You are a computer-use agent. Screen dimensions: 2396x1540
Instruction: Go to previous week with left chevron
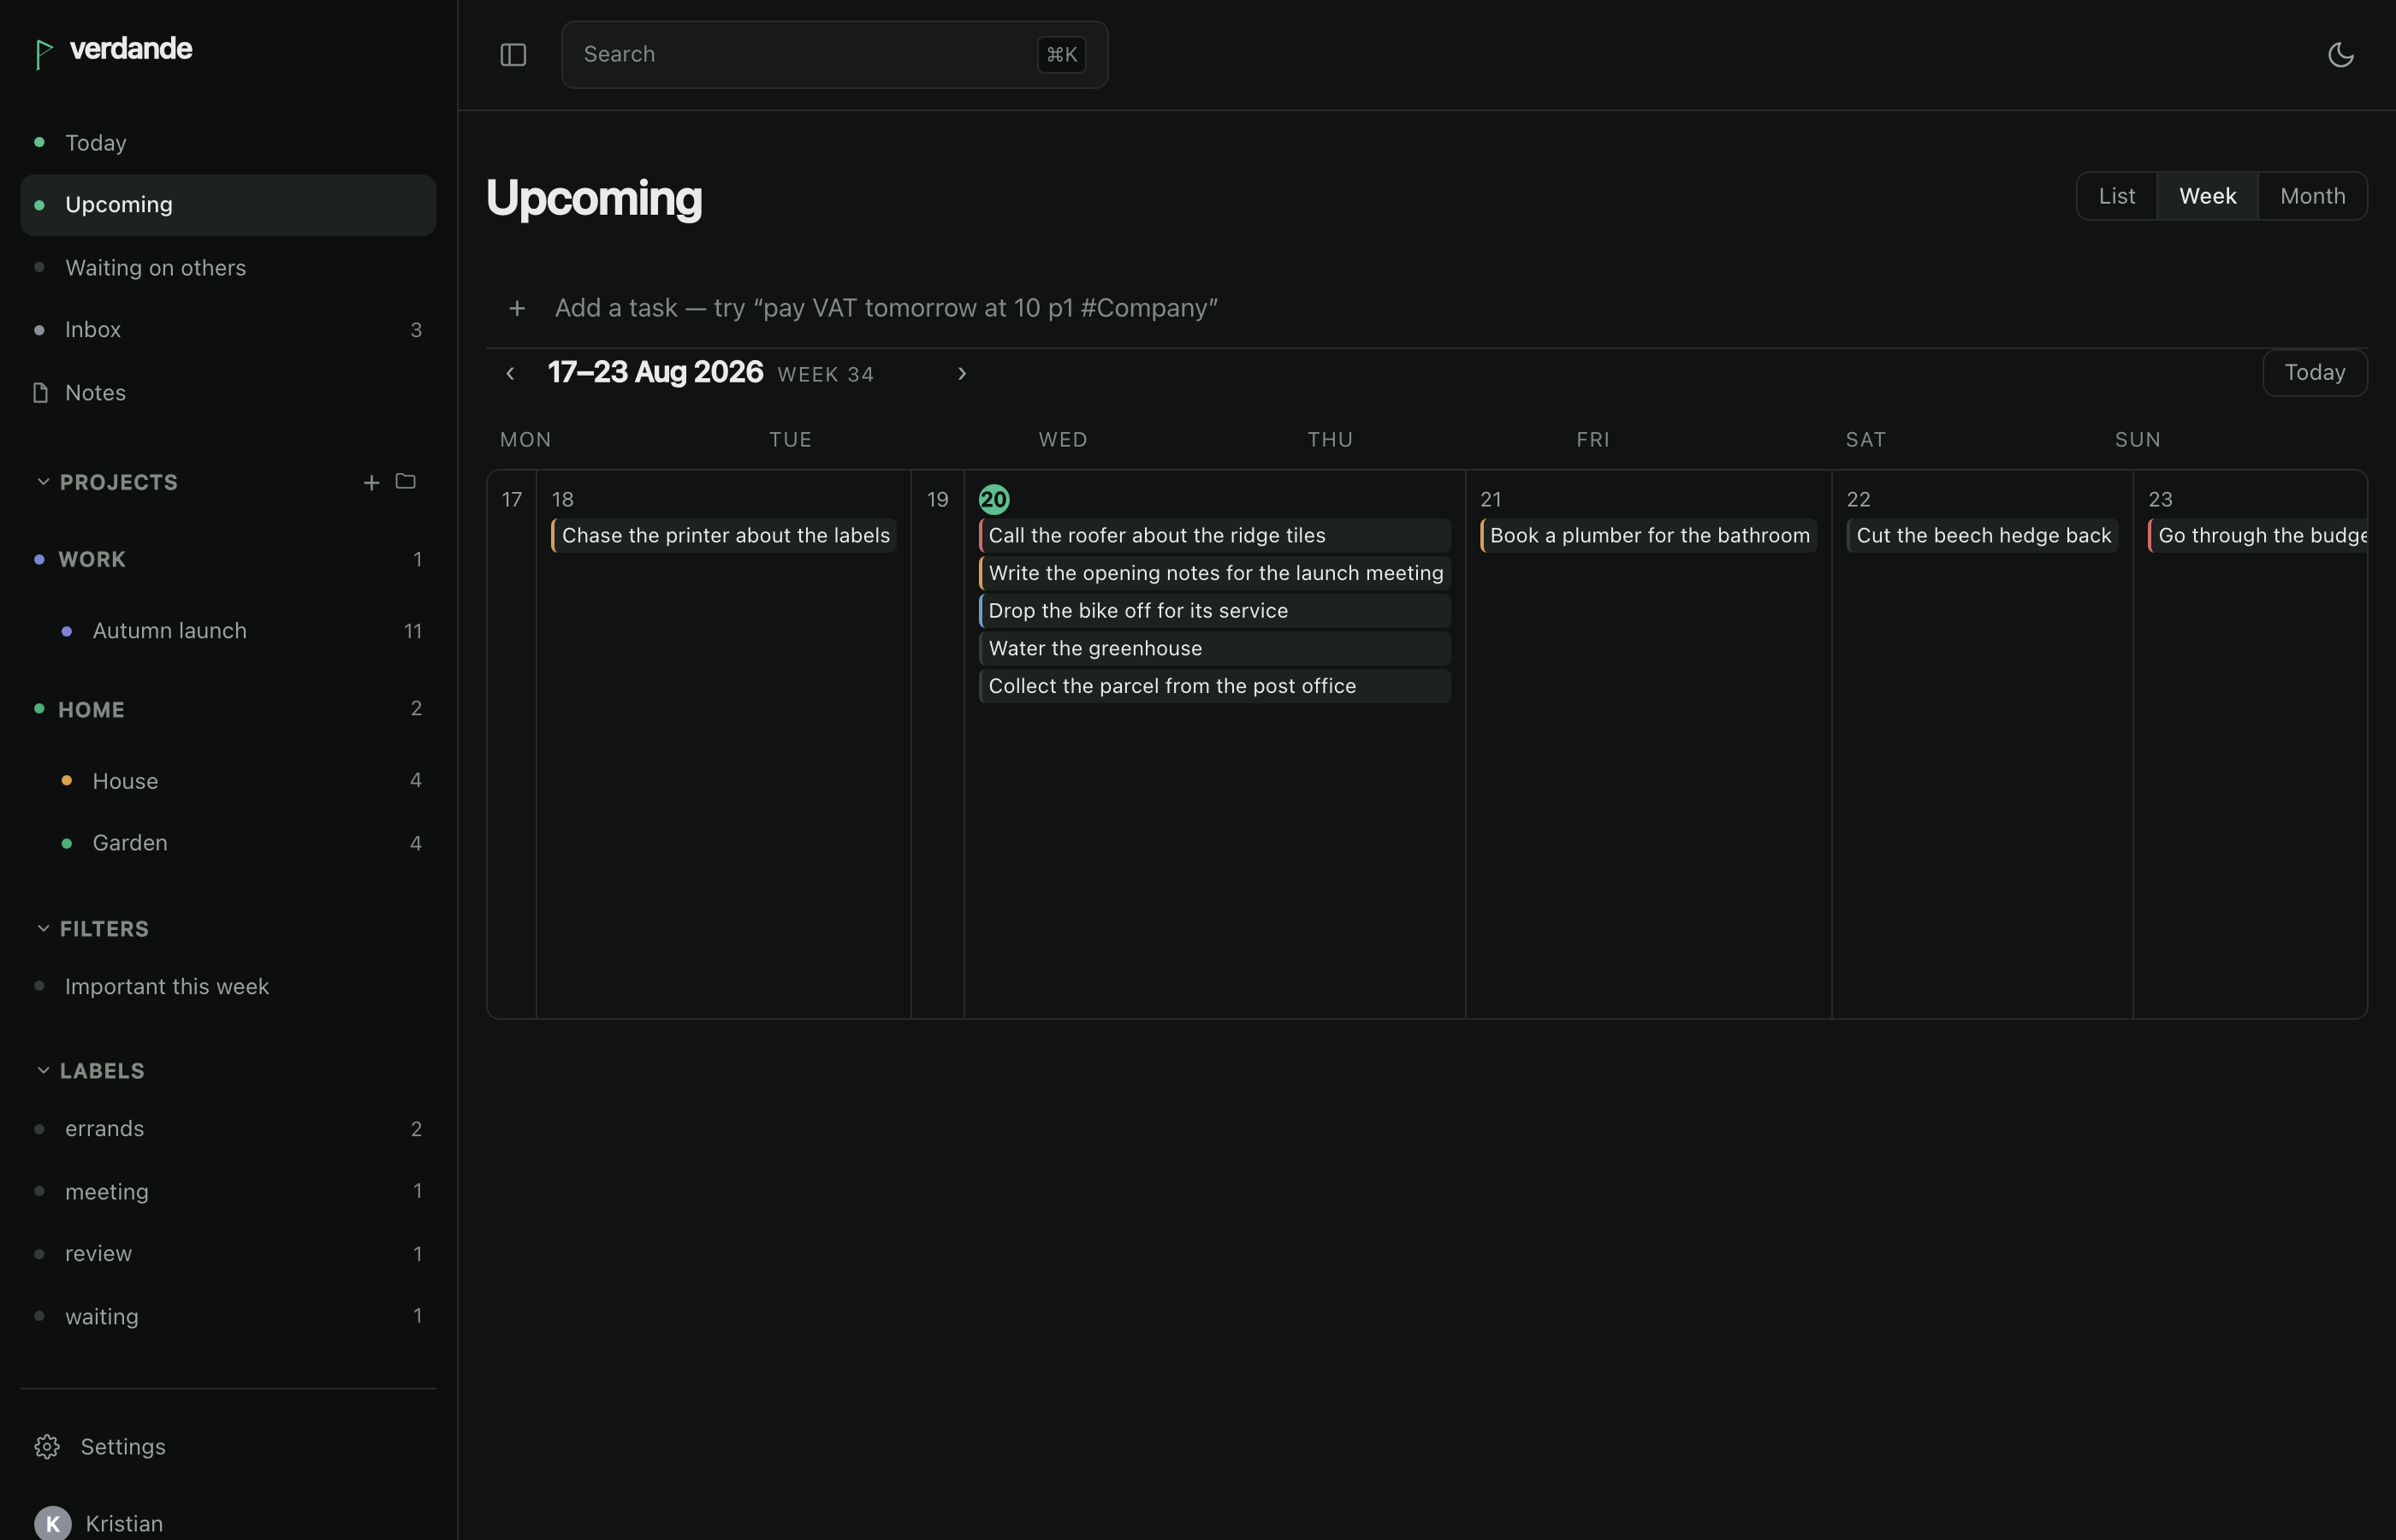(510, 373)
